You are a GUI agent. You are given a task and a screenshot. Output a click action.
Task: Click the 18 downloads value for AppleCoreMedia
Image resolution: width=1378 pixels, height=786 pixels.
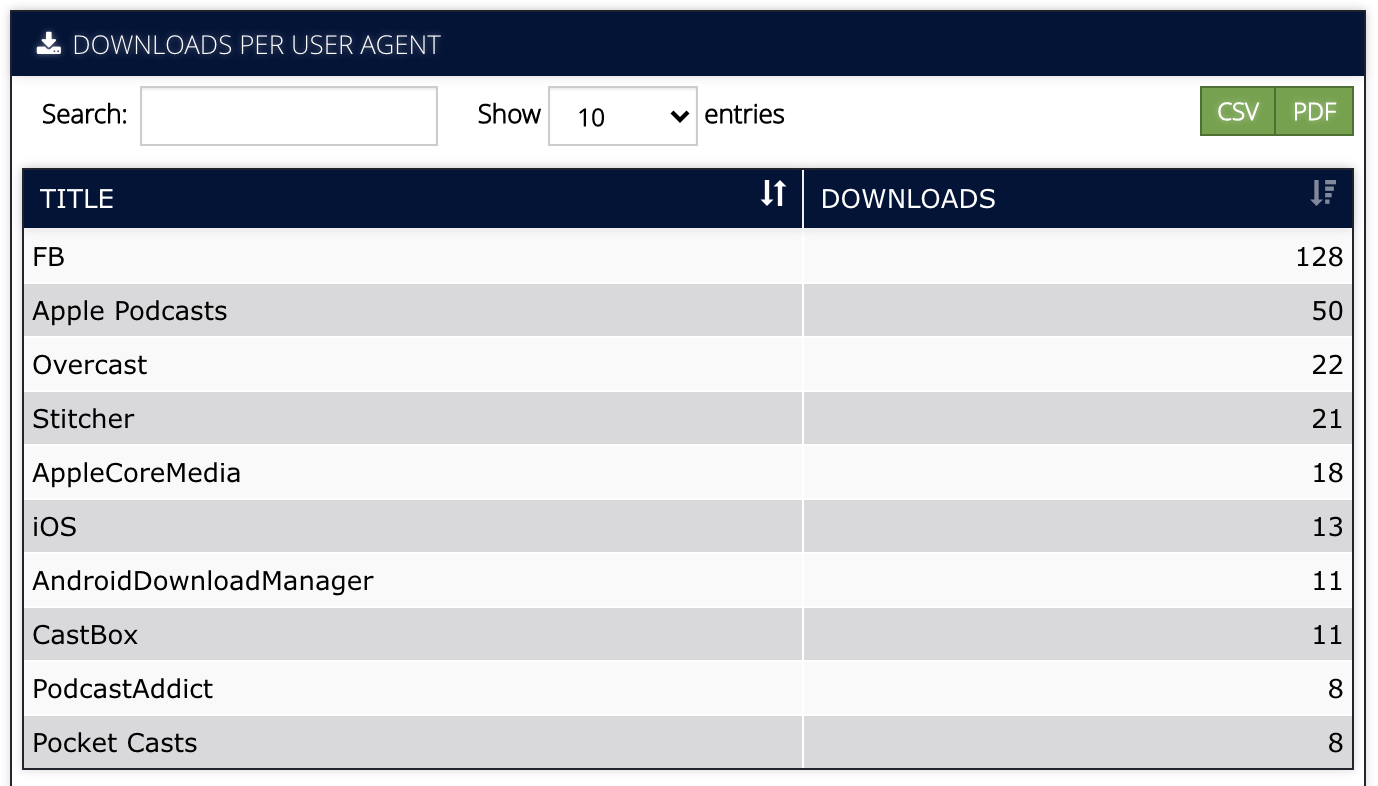pyautogui.click(x=1327, y=473)
